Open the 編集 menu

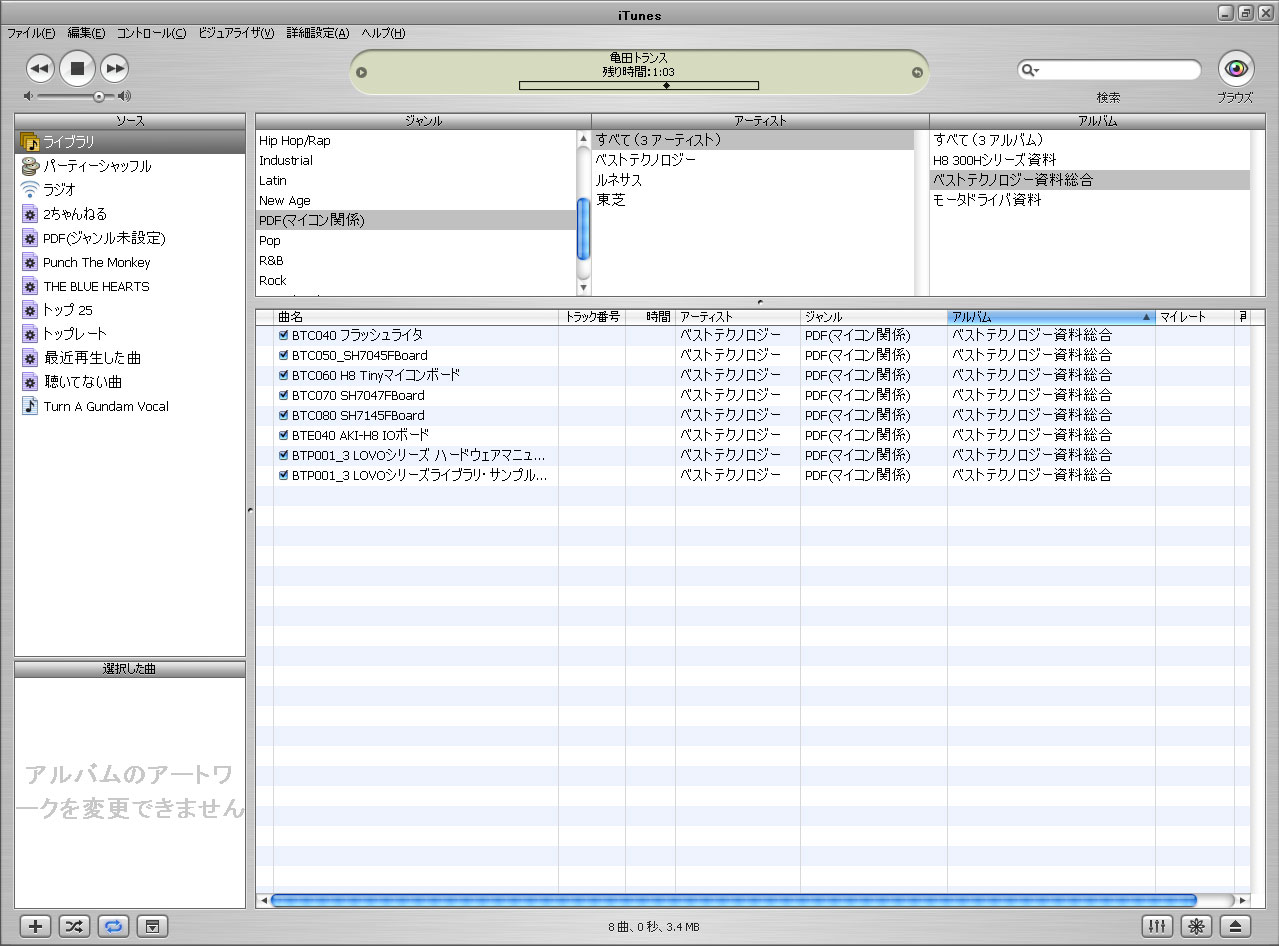(86, 33)
